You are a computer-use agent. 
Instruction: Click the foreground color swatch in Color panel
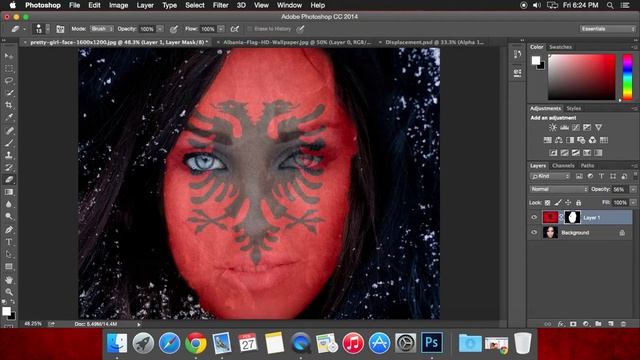[x=536, y=60]
